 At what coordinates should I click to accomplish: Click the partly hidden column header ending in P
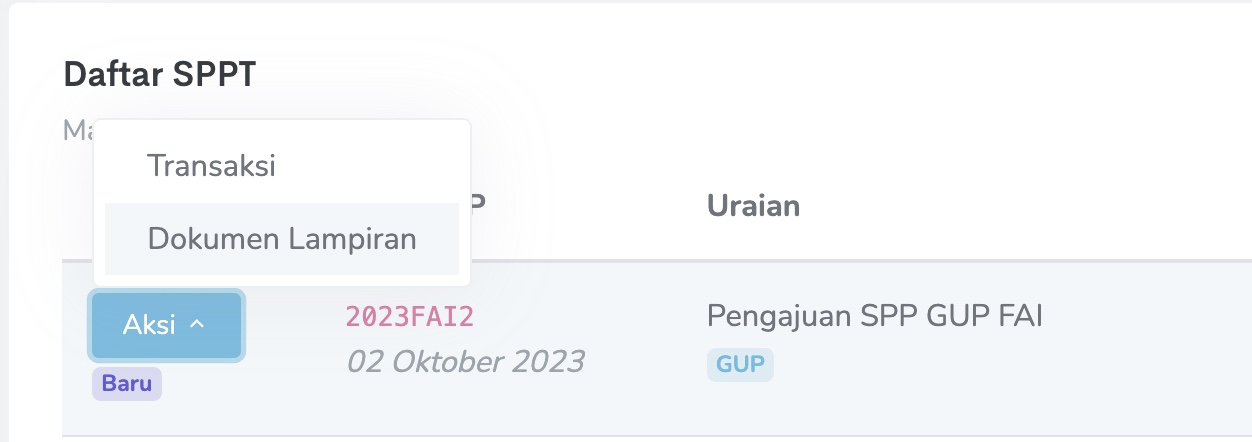point(477,204)
